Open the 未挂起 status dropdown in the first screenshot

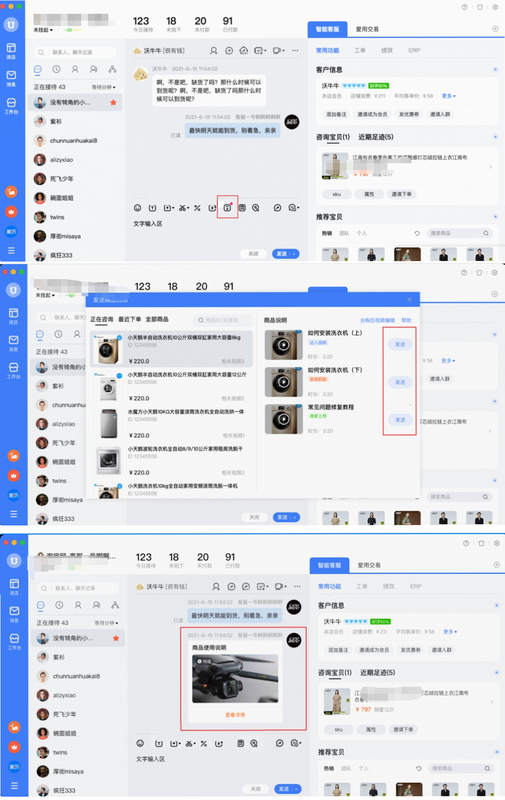click(43, 30)
